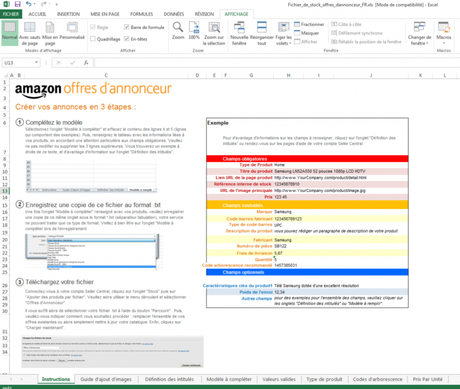The image size is (460, 389).
Task: Open the FORMULES ribbon tab
Action: 141,14
